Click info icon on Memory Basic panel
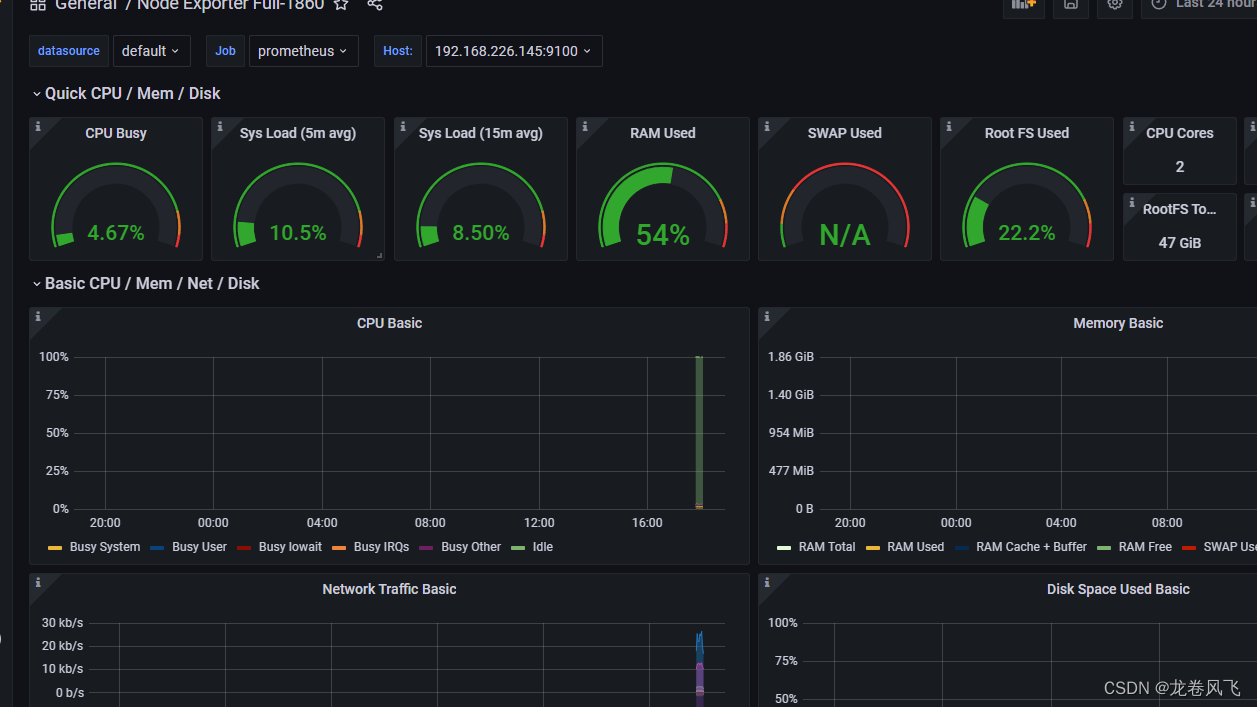Viewport: 1257px width, 707px height. click(767, 317)
